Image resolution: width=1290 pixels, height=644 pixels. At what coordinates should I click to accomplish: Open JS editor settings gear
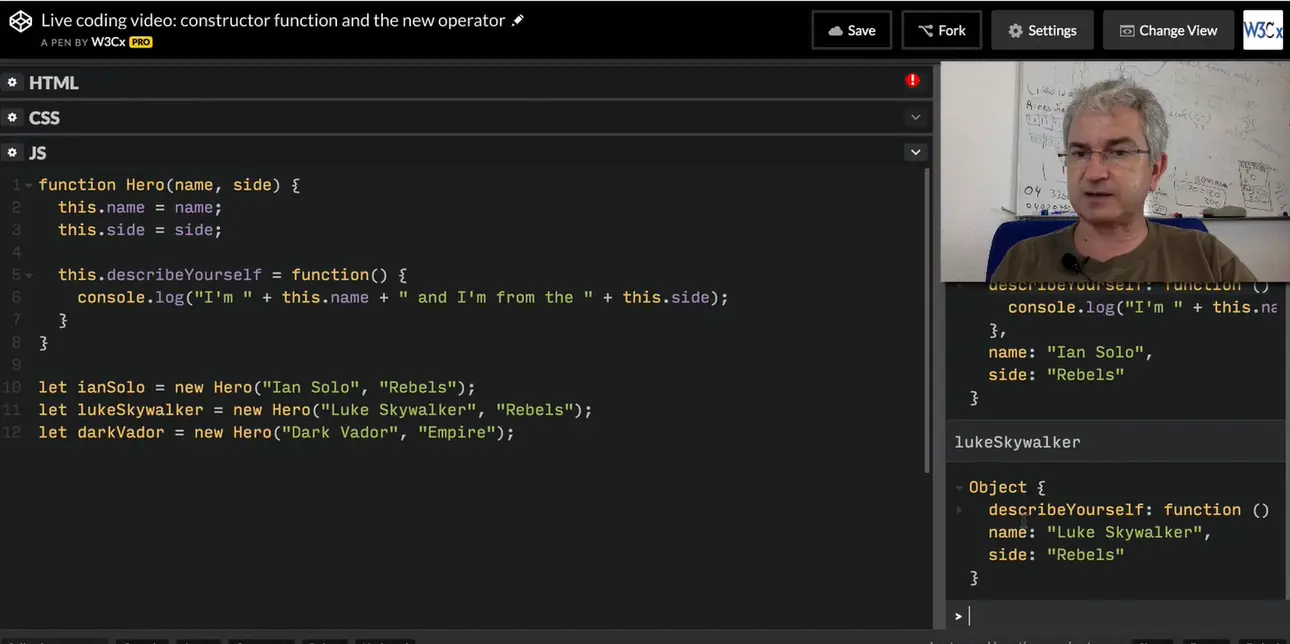point(13,152)
